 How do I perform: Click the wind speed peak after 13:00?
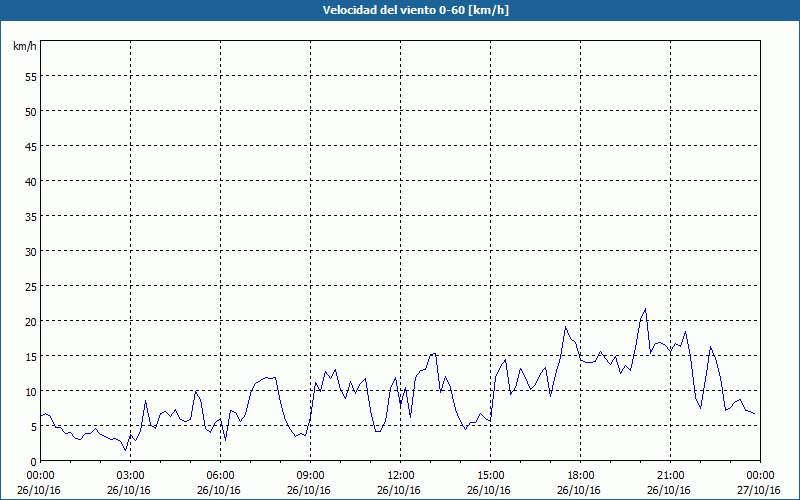tap(434, 353)
